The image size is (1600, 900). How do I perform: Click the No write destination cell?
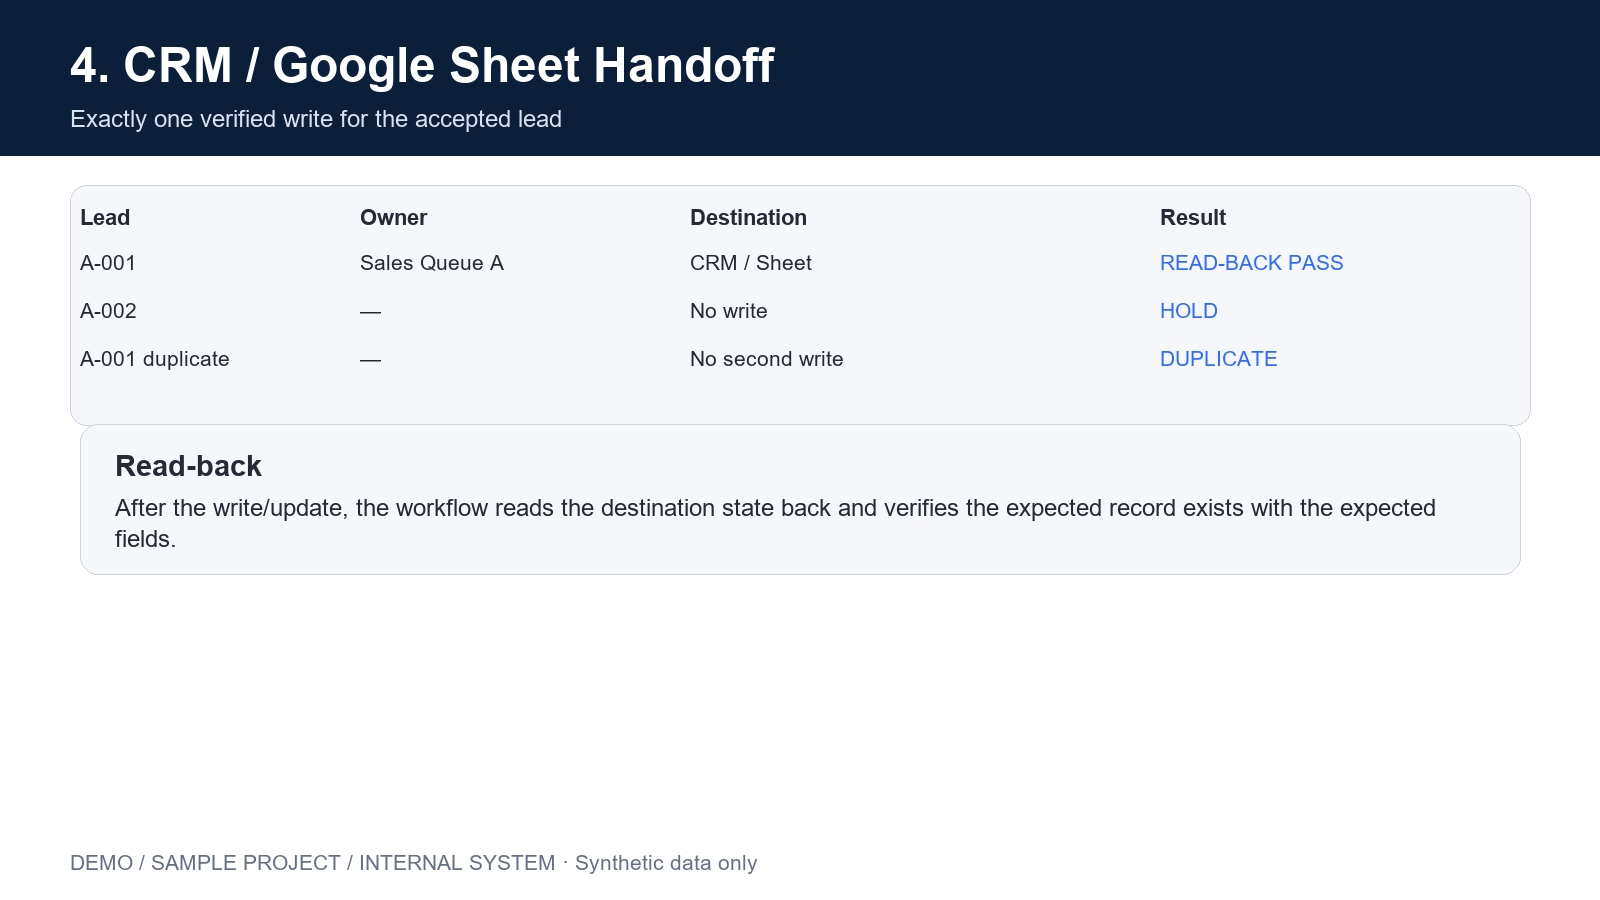click(729, 311)
